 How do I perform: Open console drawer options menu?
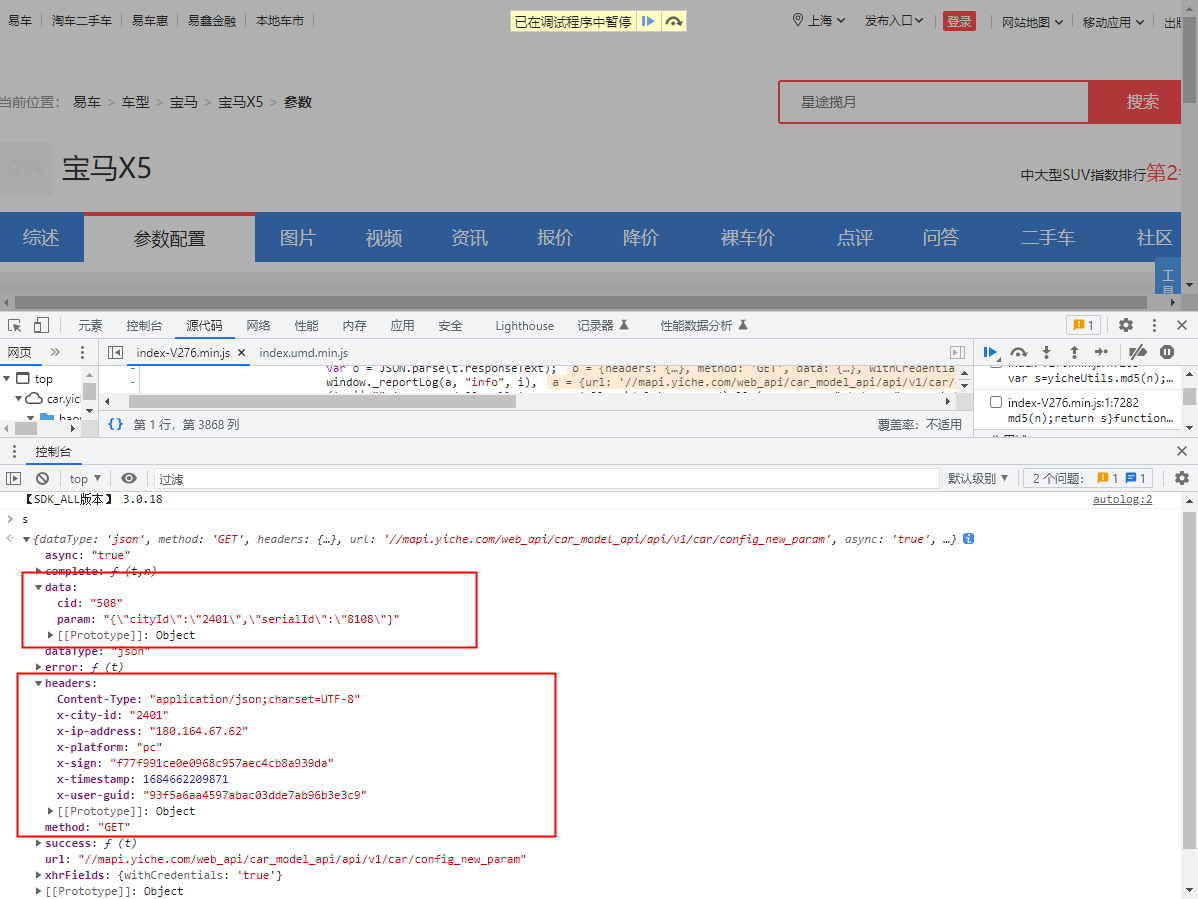pyautogui.click(x=14, y=451)
